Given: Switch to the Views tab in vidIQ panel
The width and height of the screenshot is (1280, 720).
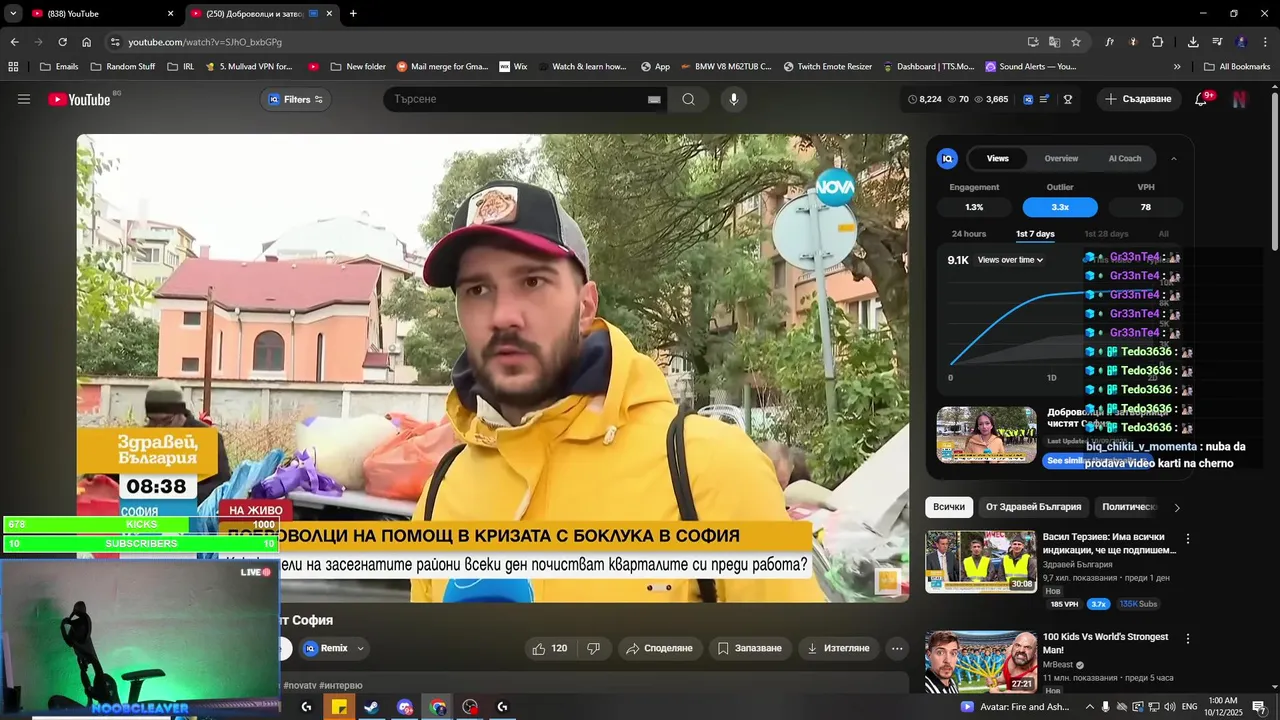Looking at the screenshot, I should 998,158.
